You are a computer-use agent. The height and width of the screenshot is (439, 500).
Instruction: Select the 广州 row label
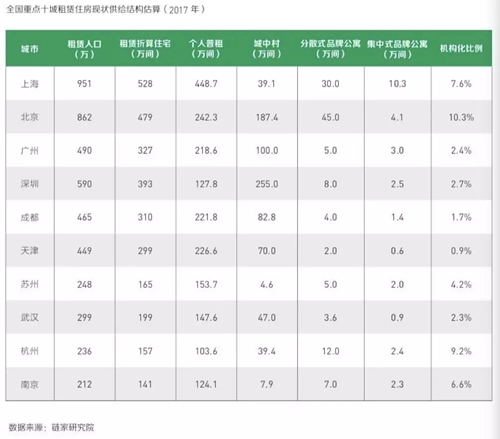click(x=30, y=151)
